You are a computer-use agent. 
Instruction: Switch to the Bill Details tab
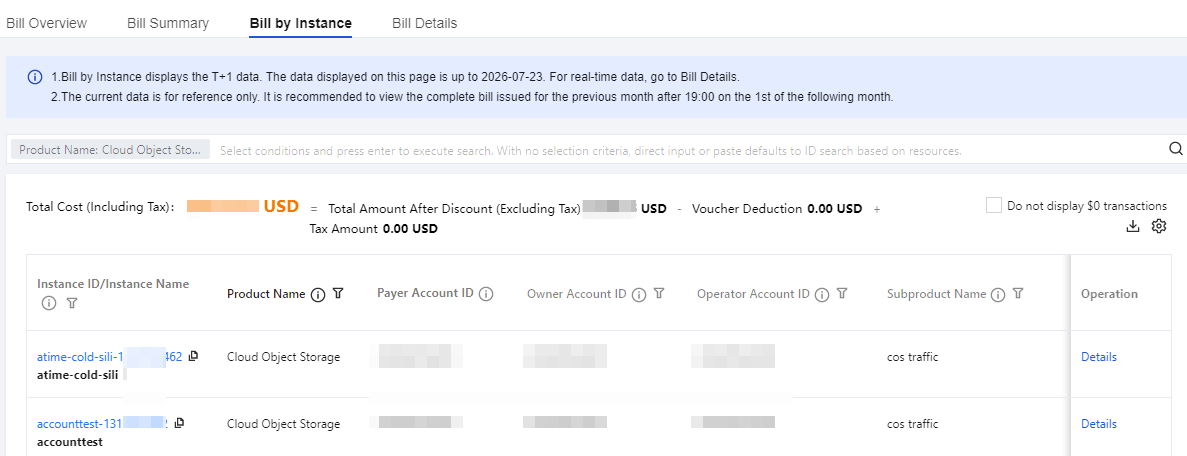pyautogui.click(x=425, y=23)
